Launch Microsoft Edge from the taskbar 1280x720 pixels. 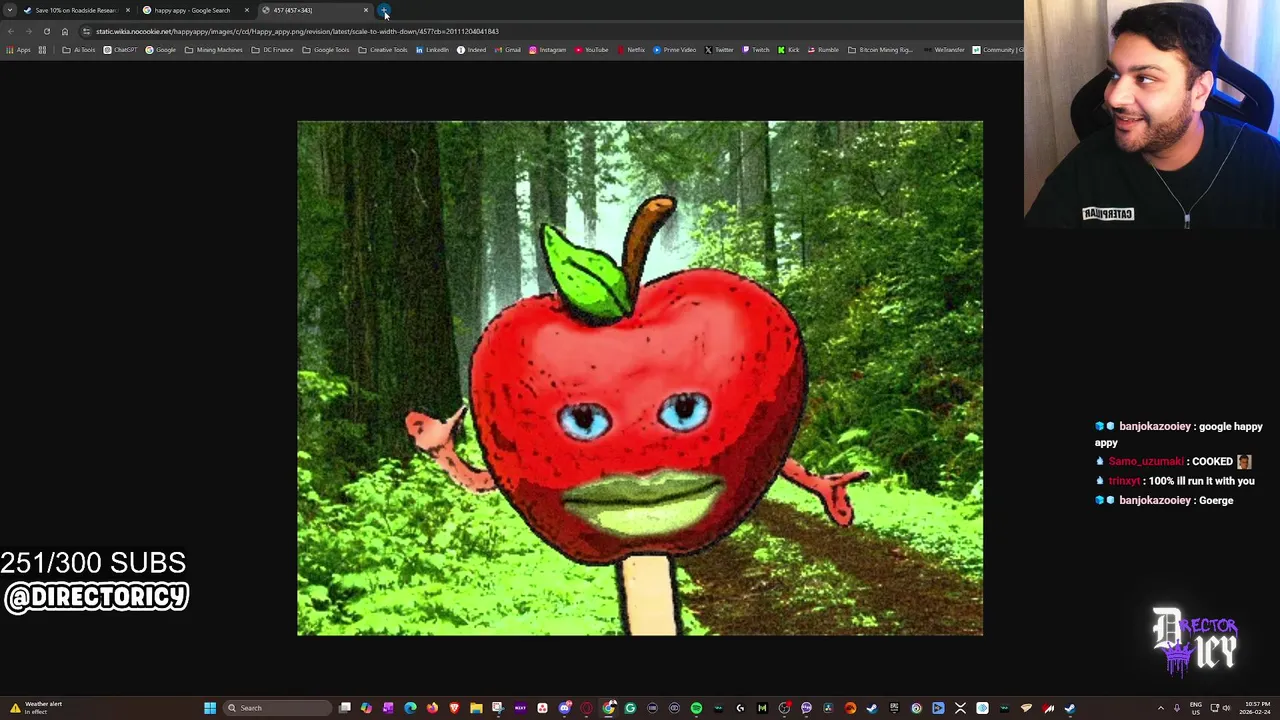(410, 708)
